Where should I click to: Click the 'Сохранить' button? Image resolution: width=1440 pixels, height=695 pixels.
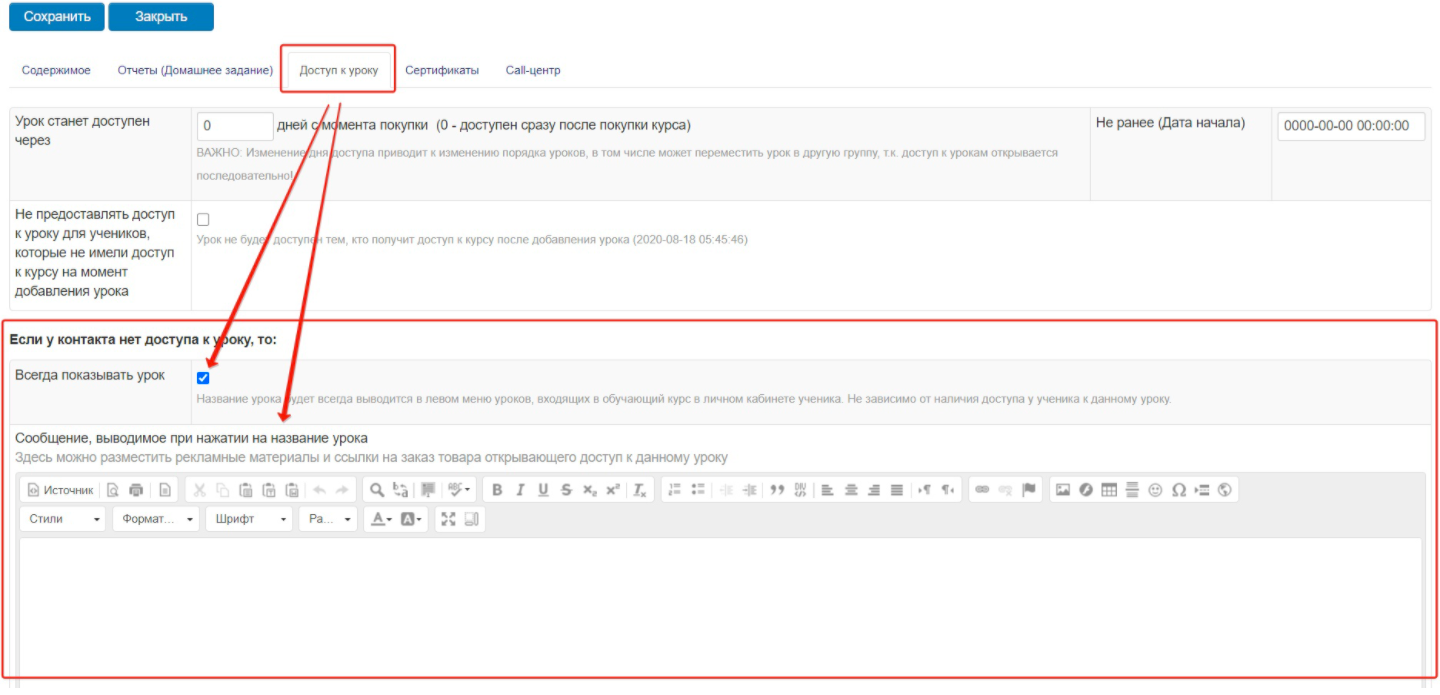[57, 17]
